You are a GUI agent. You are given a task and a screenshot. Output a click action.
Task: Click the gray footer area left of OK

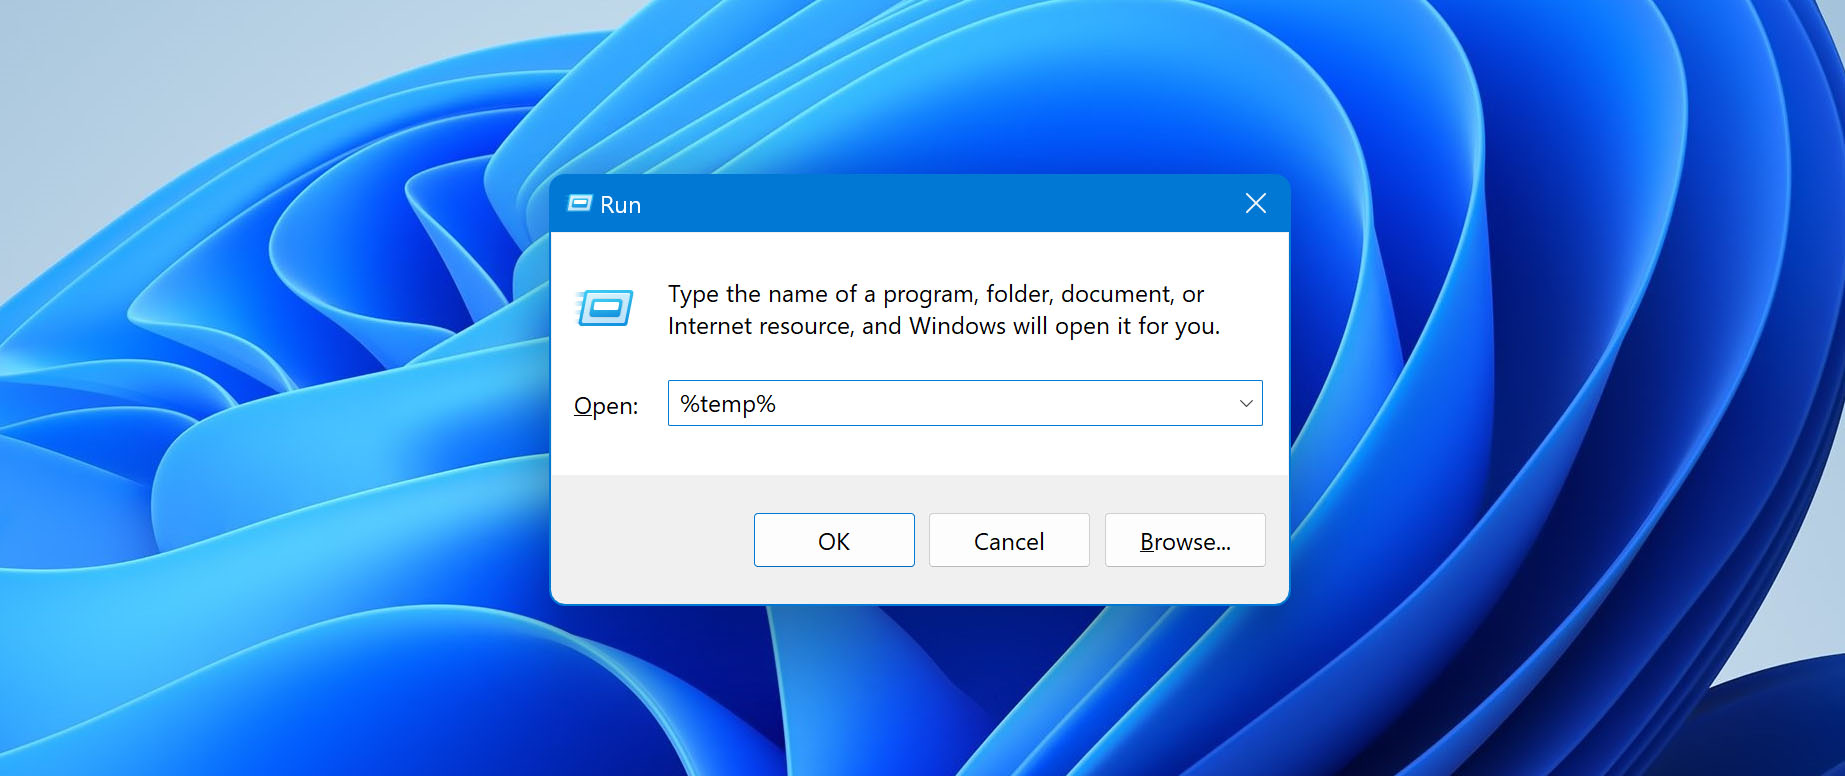[650, 540]
